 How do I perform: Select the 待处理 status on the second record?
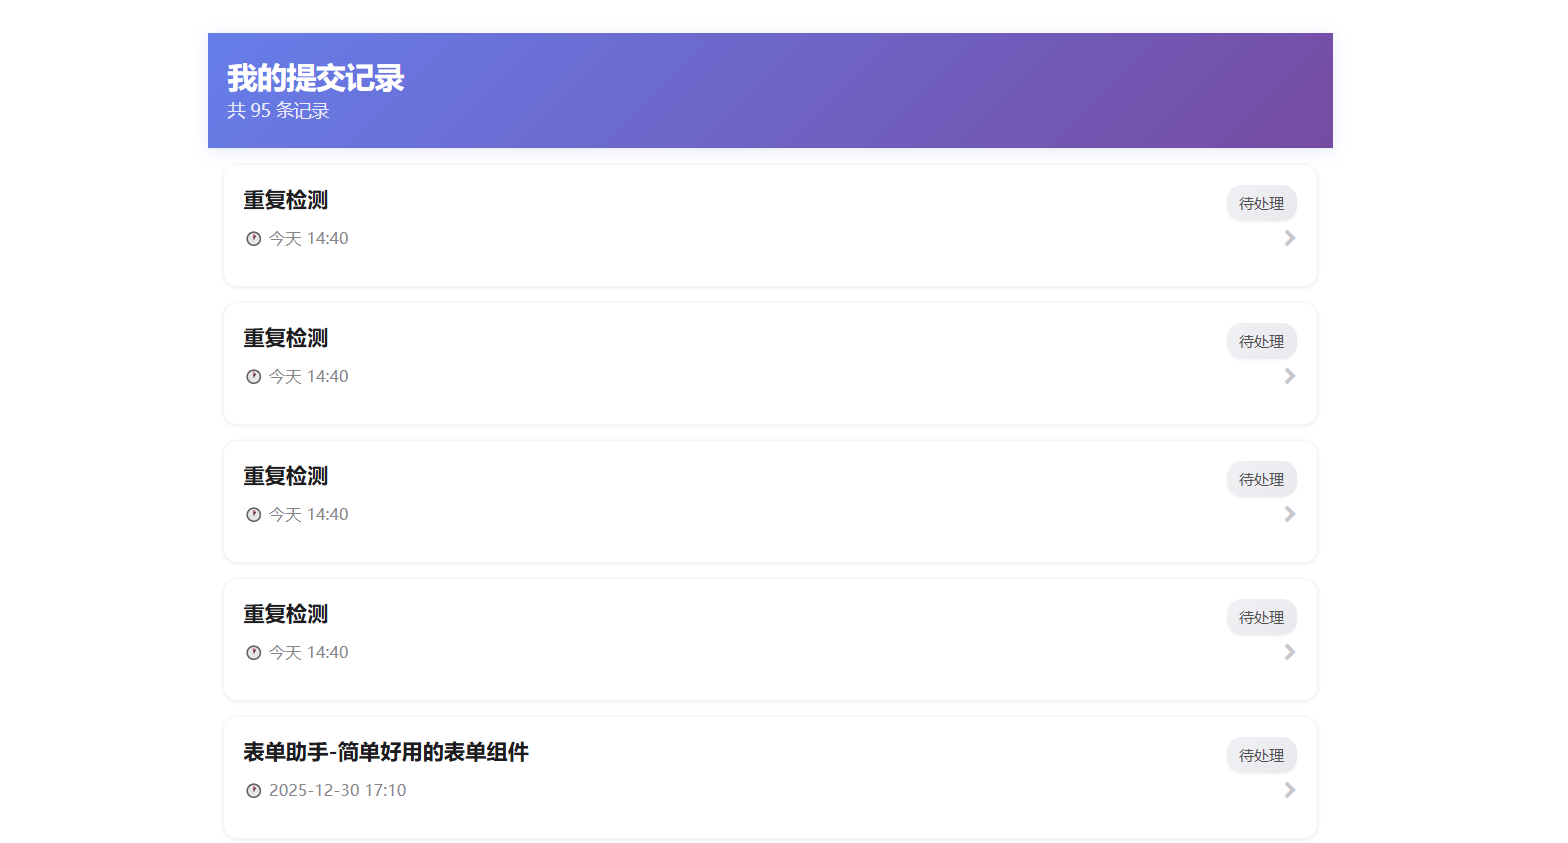(1261, 342)
